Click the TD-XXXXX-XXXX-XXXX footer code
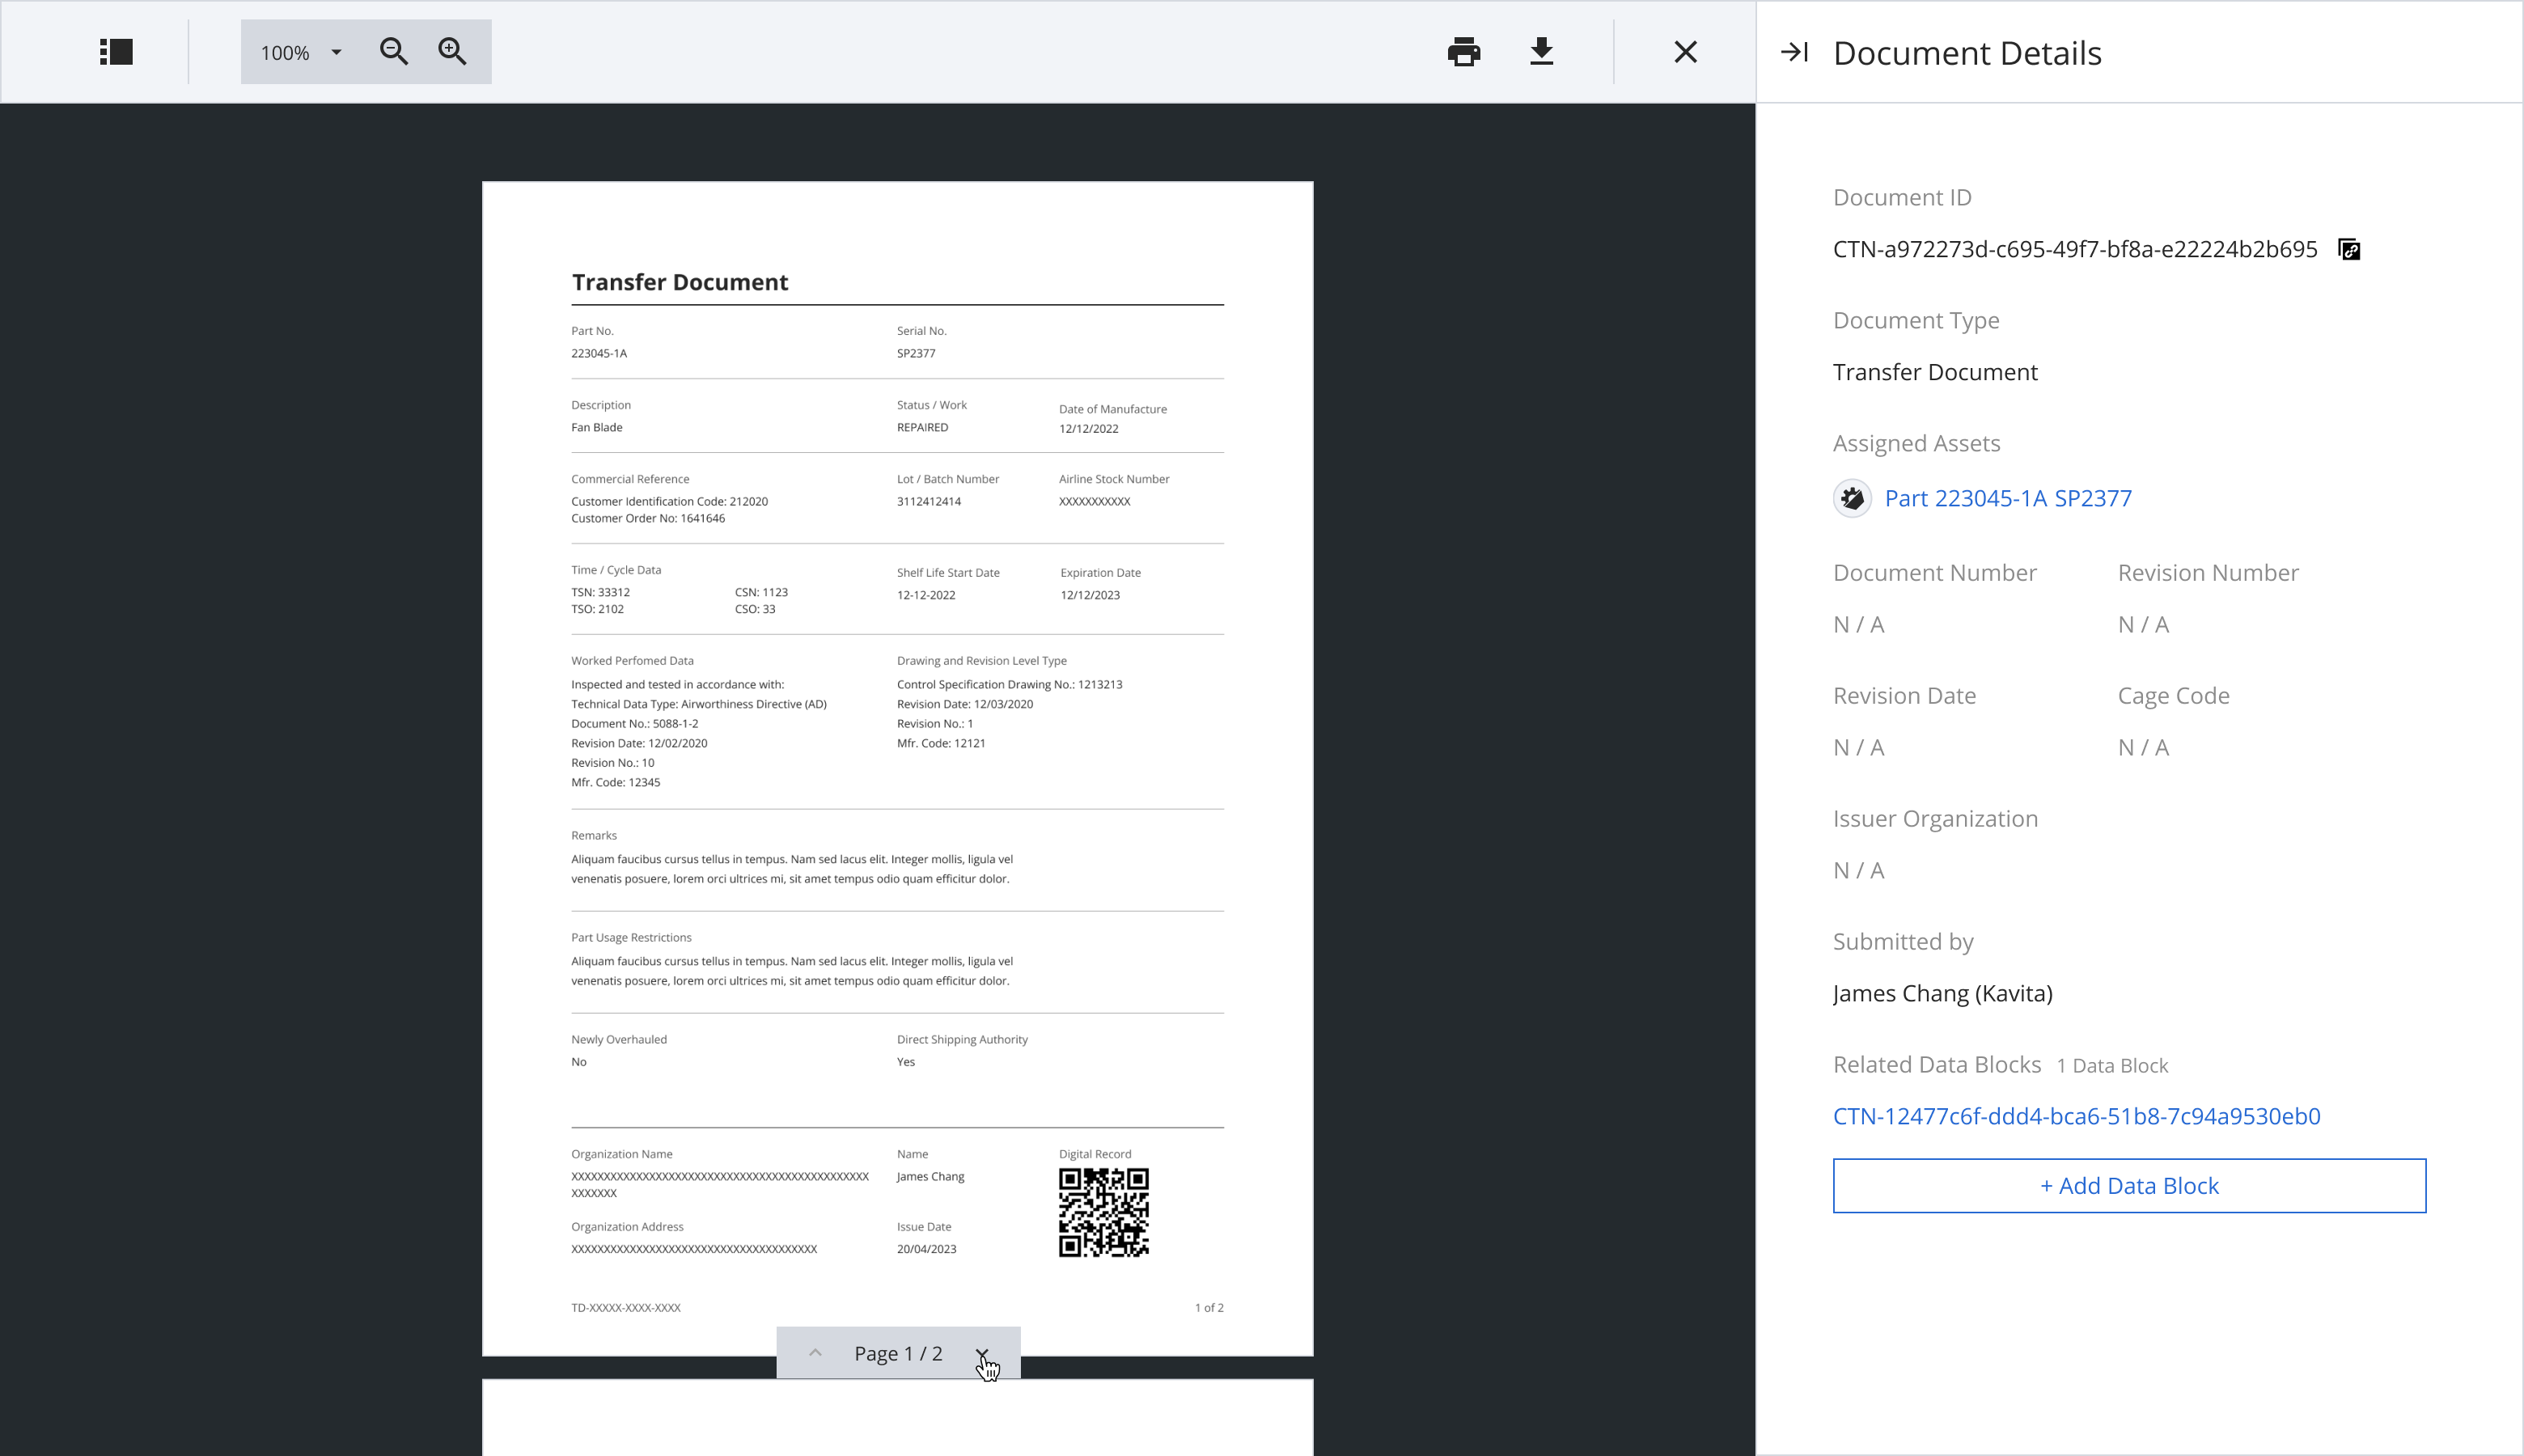The image size is (2524, 1456). (626, 1308)
